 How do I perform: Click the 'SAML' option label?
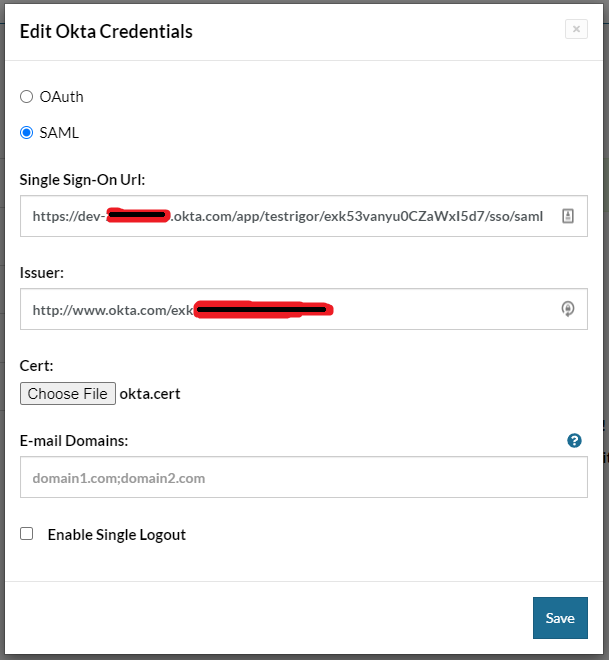click(x=59, y=133)
